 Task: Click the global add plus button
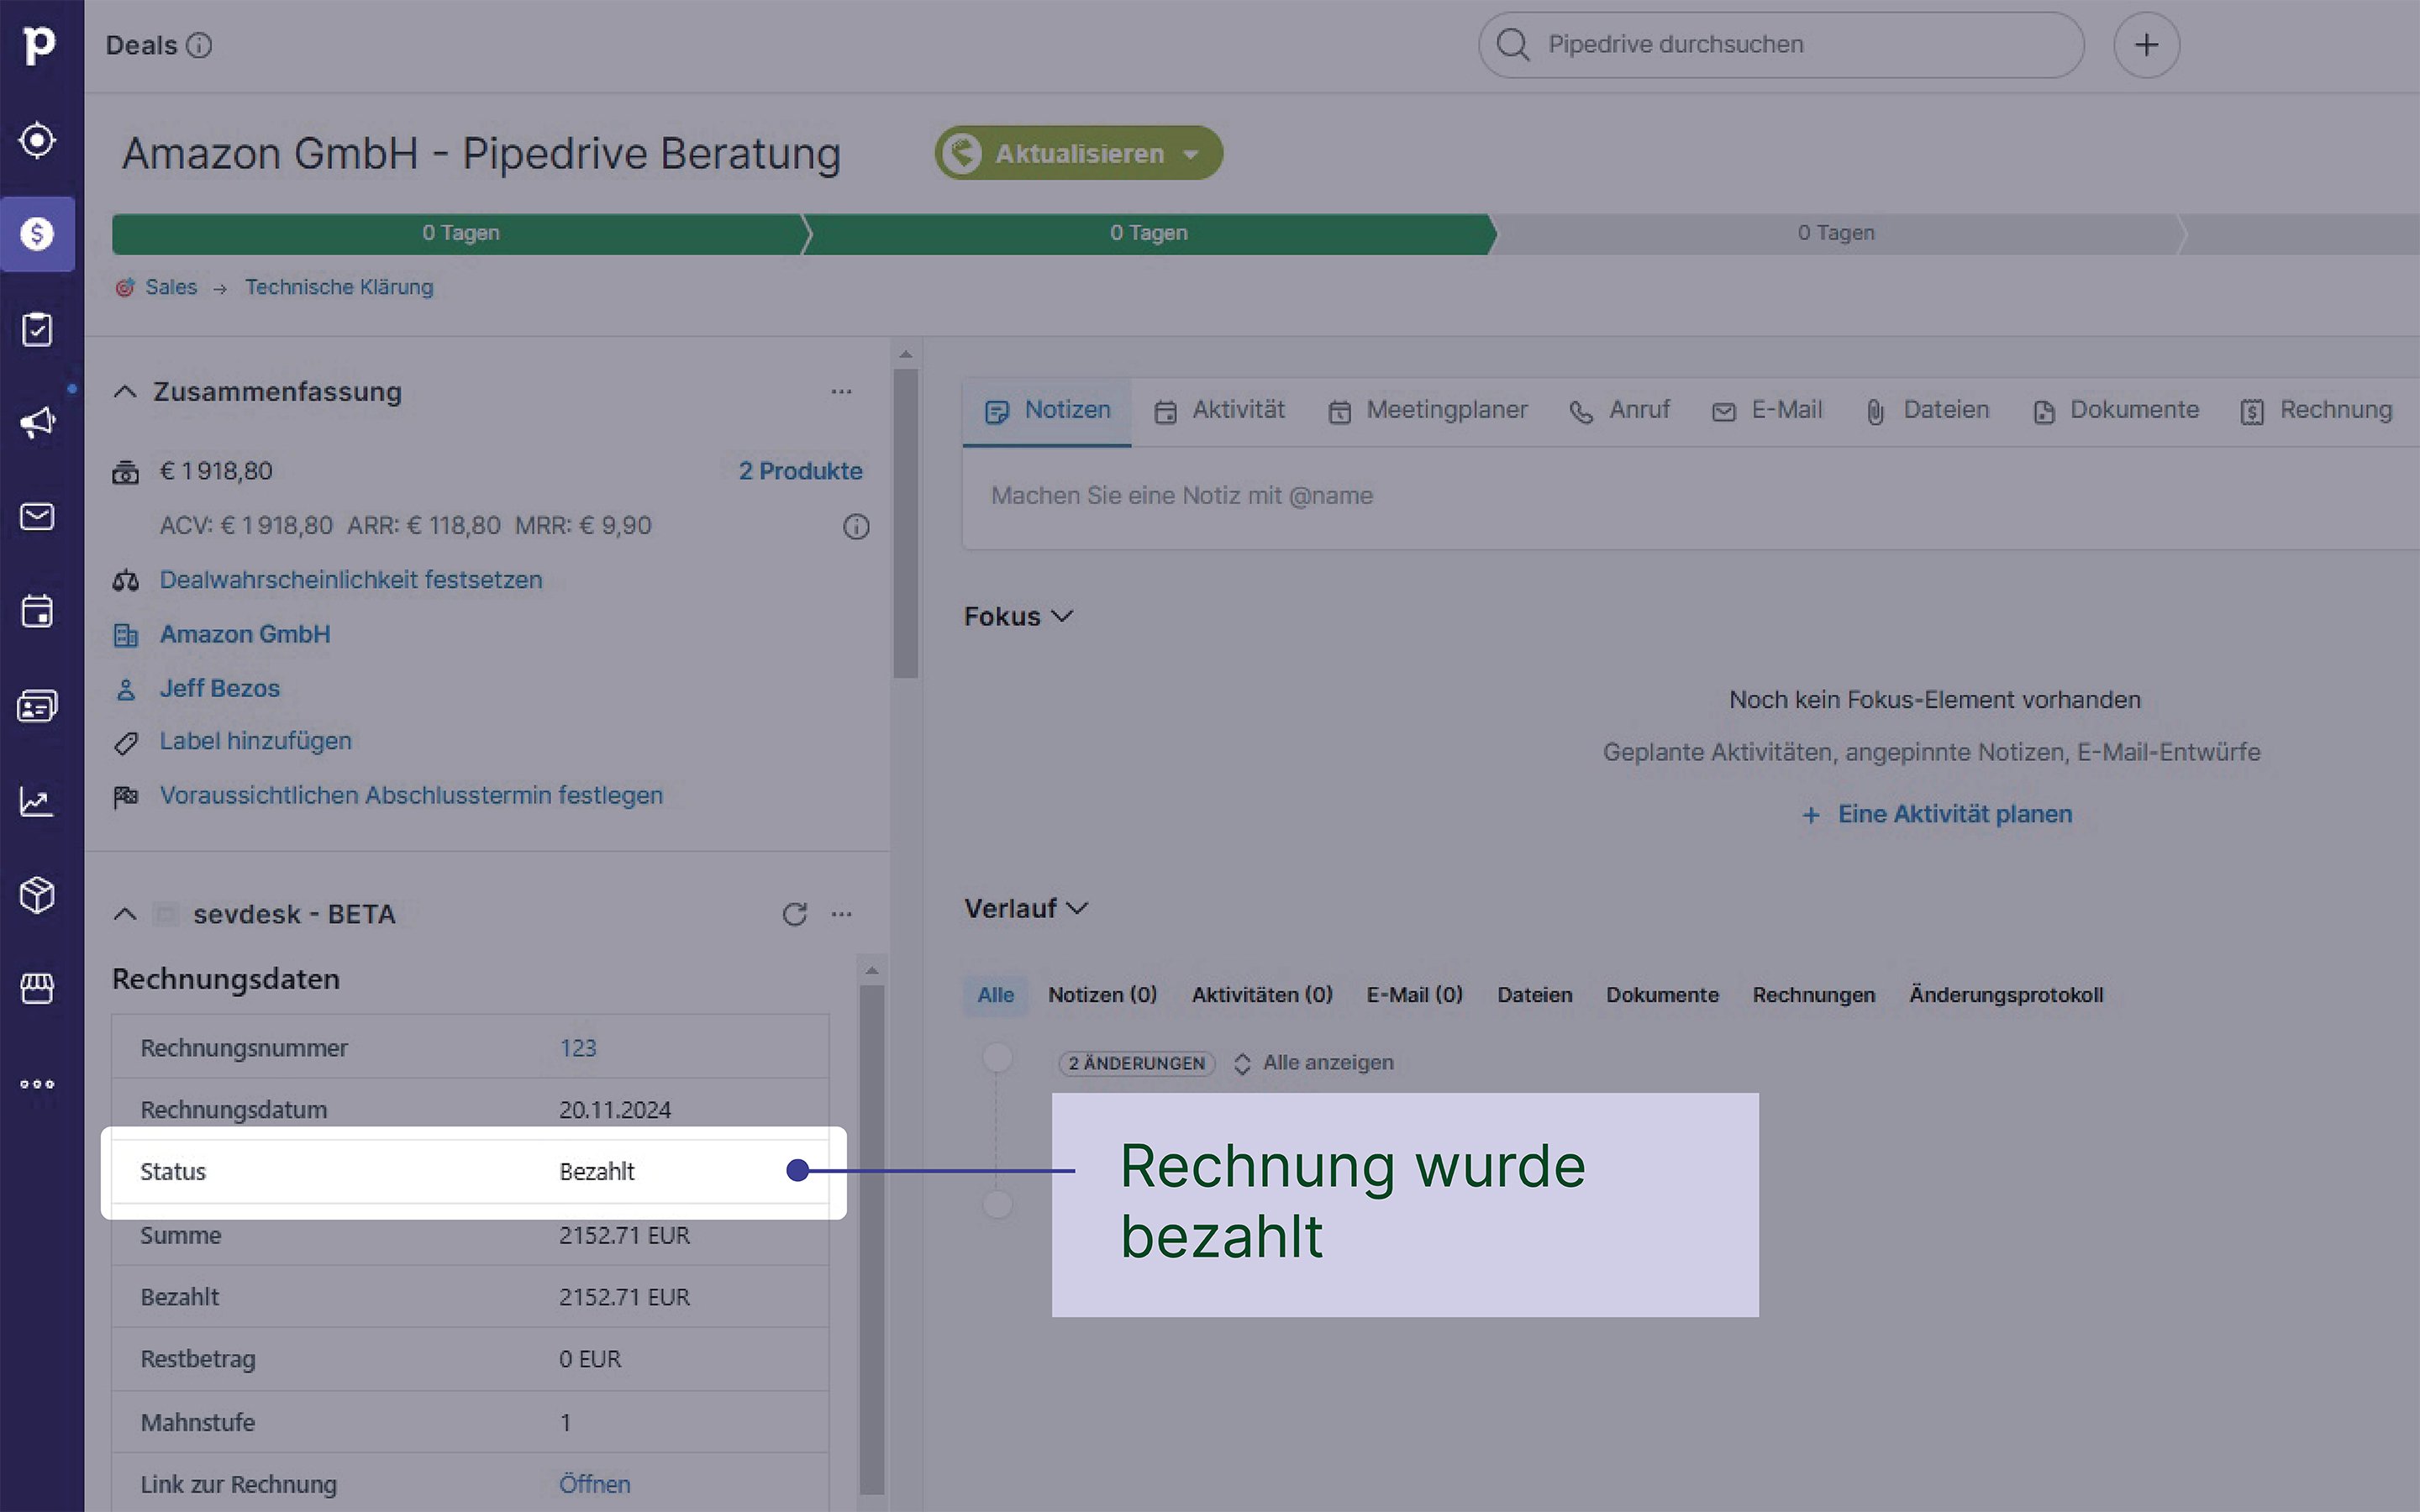click(2146, 44)
